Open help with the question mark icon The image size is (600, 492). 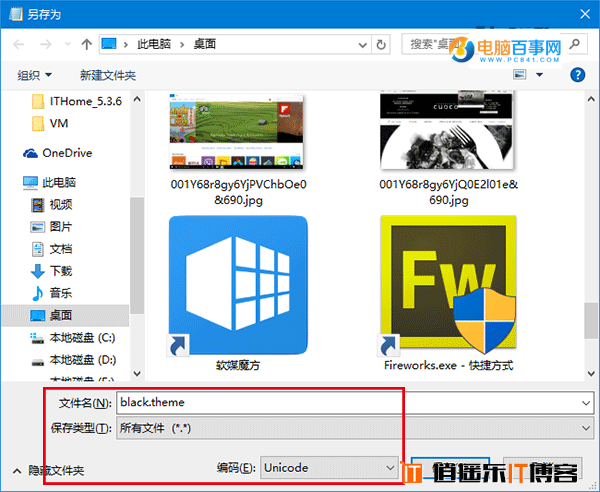tap(577, 75)
